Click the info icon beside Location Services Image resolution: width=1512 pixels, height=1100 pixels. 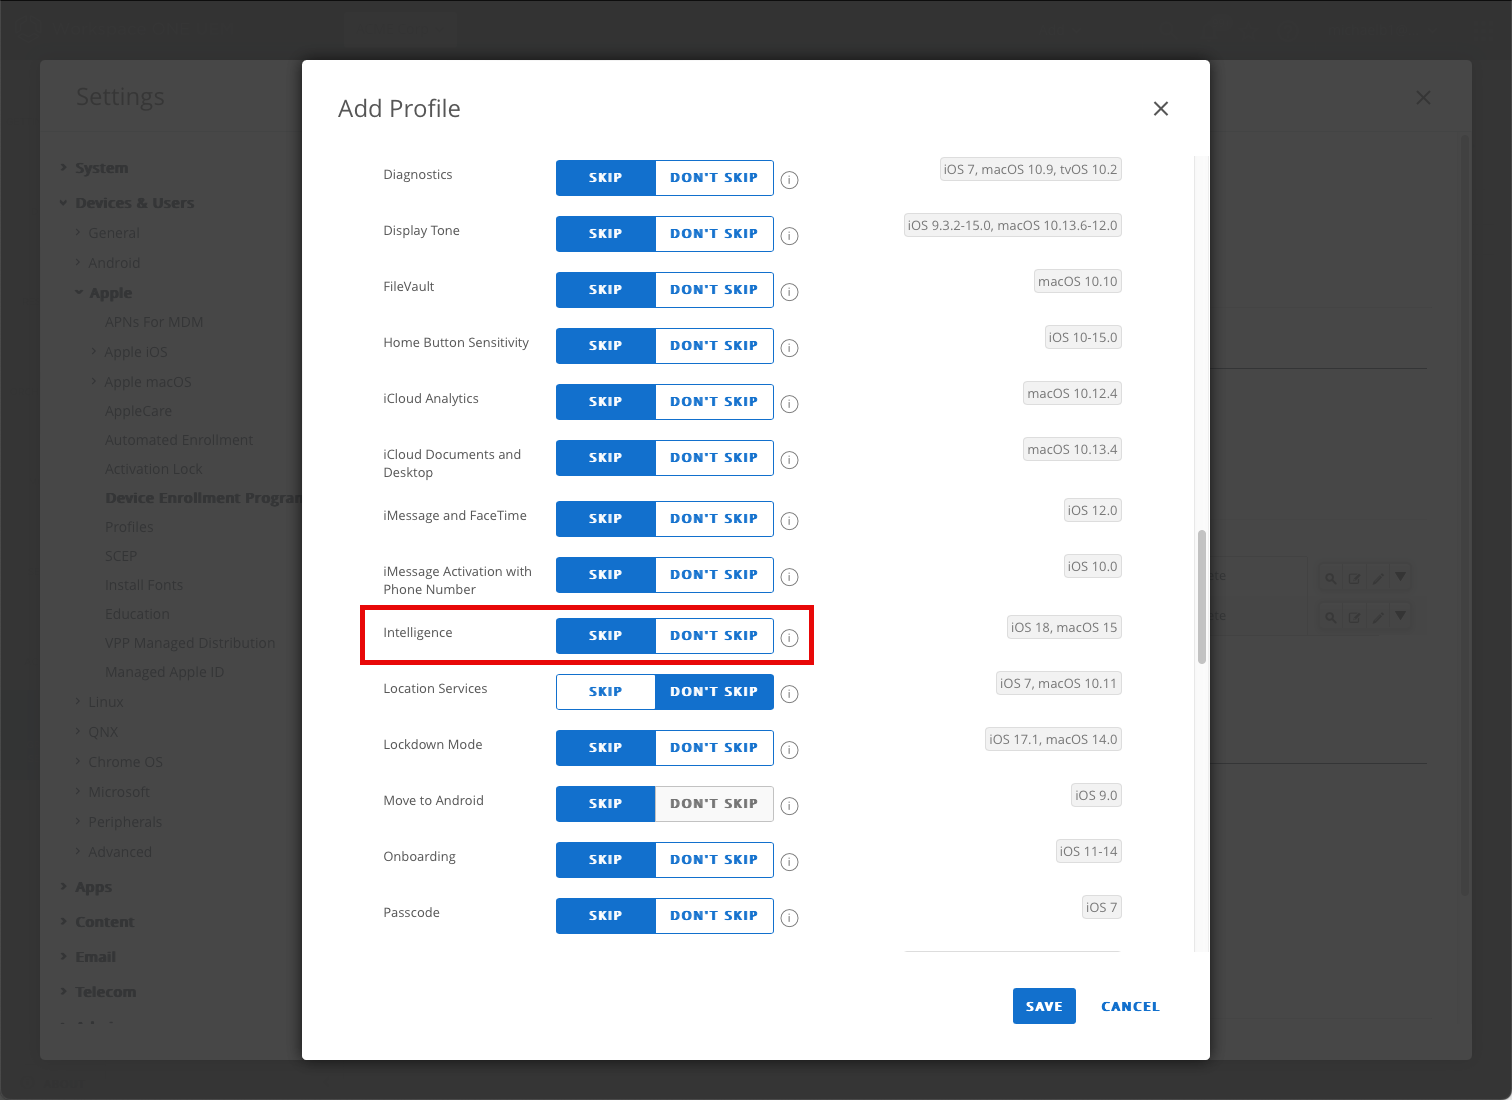point(789,694)
